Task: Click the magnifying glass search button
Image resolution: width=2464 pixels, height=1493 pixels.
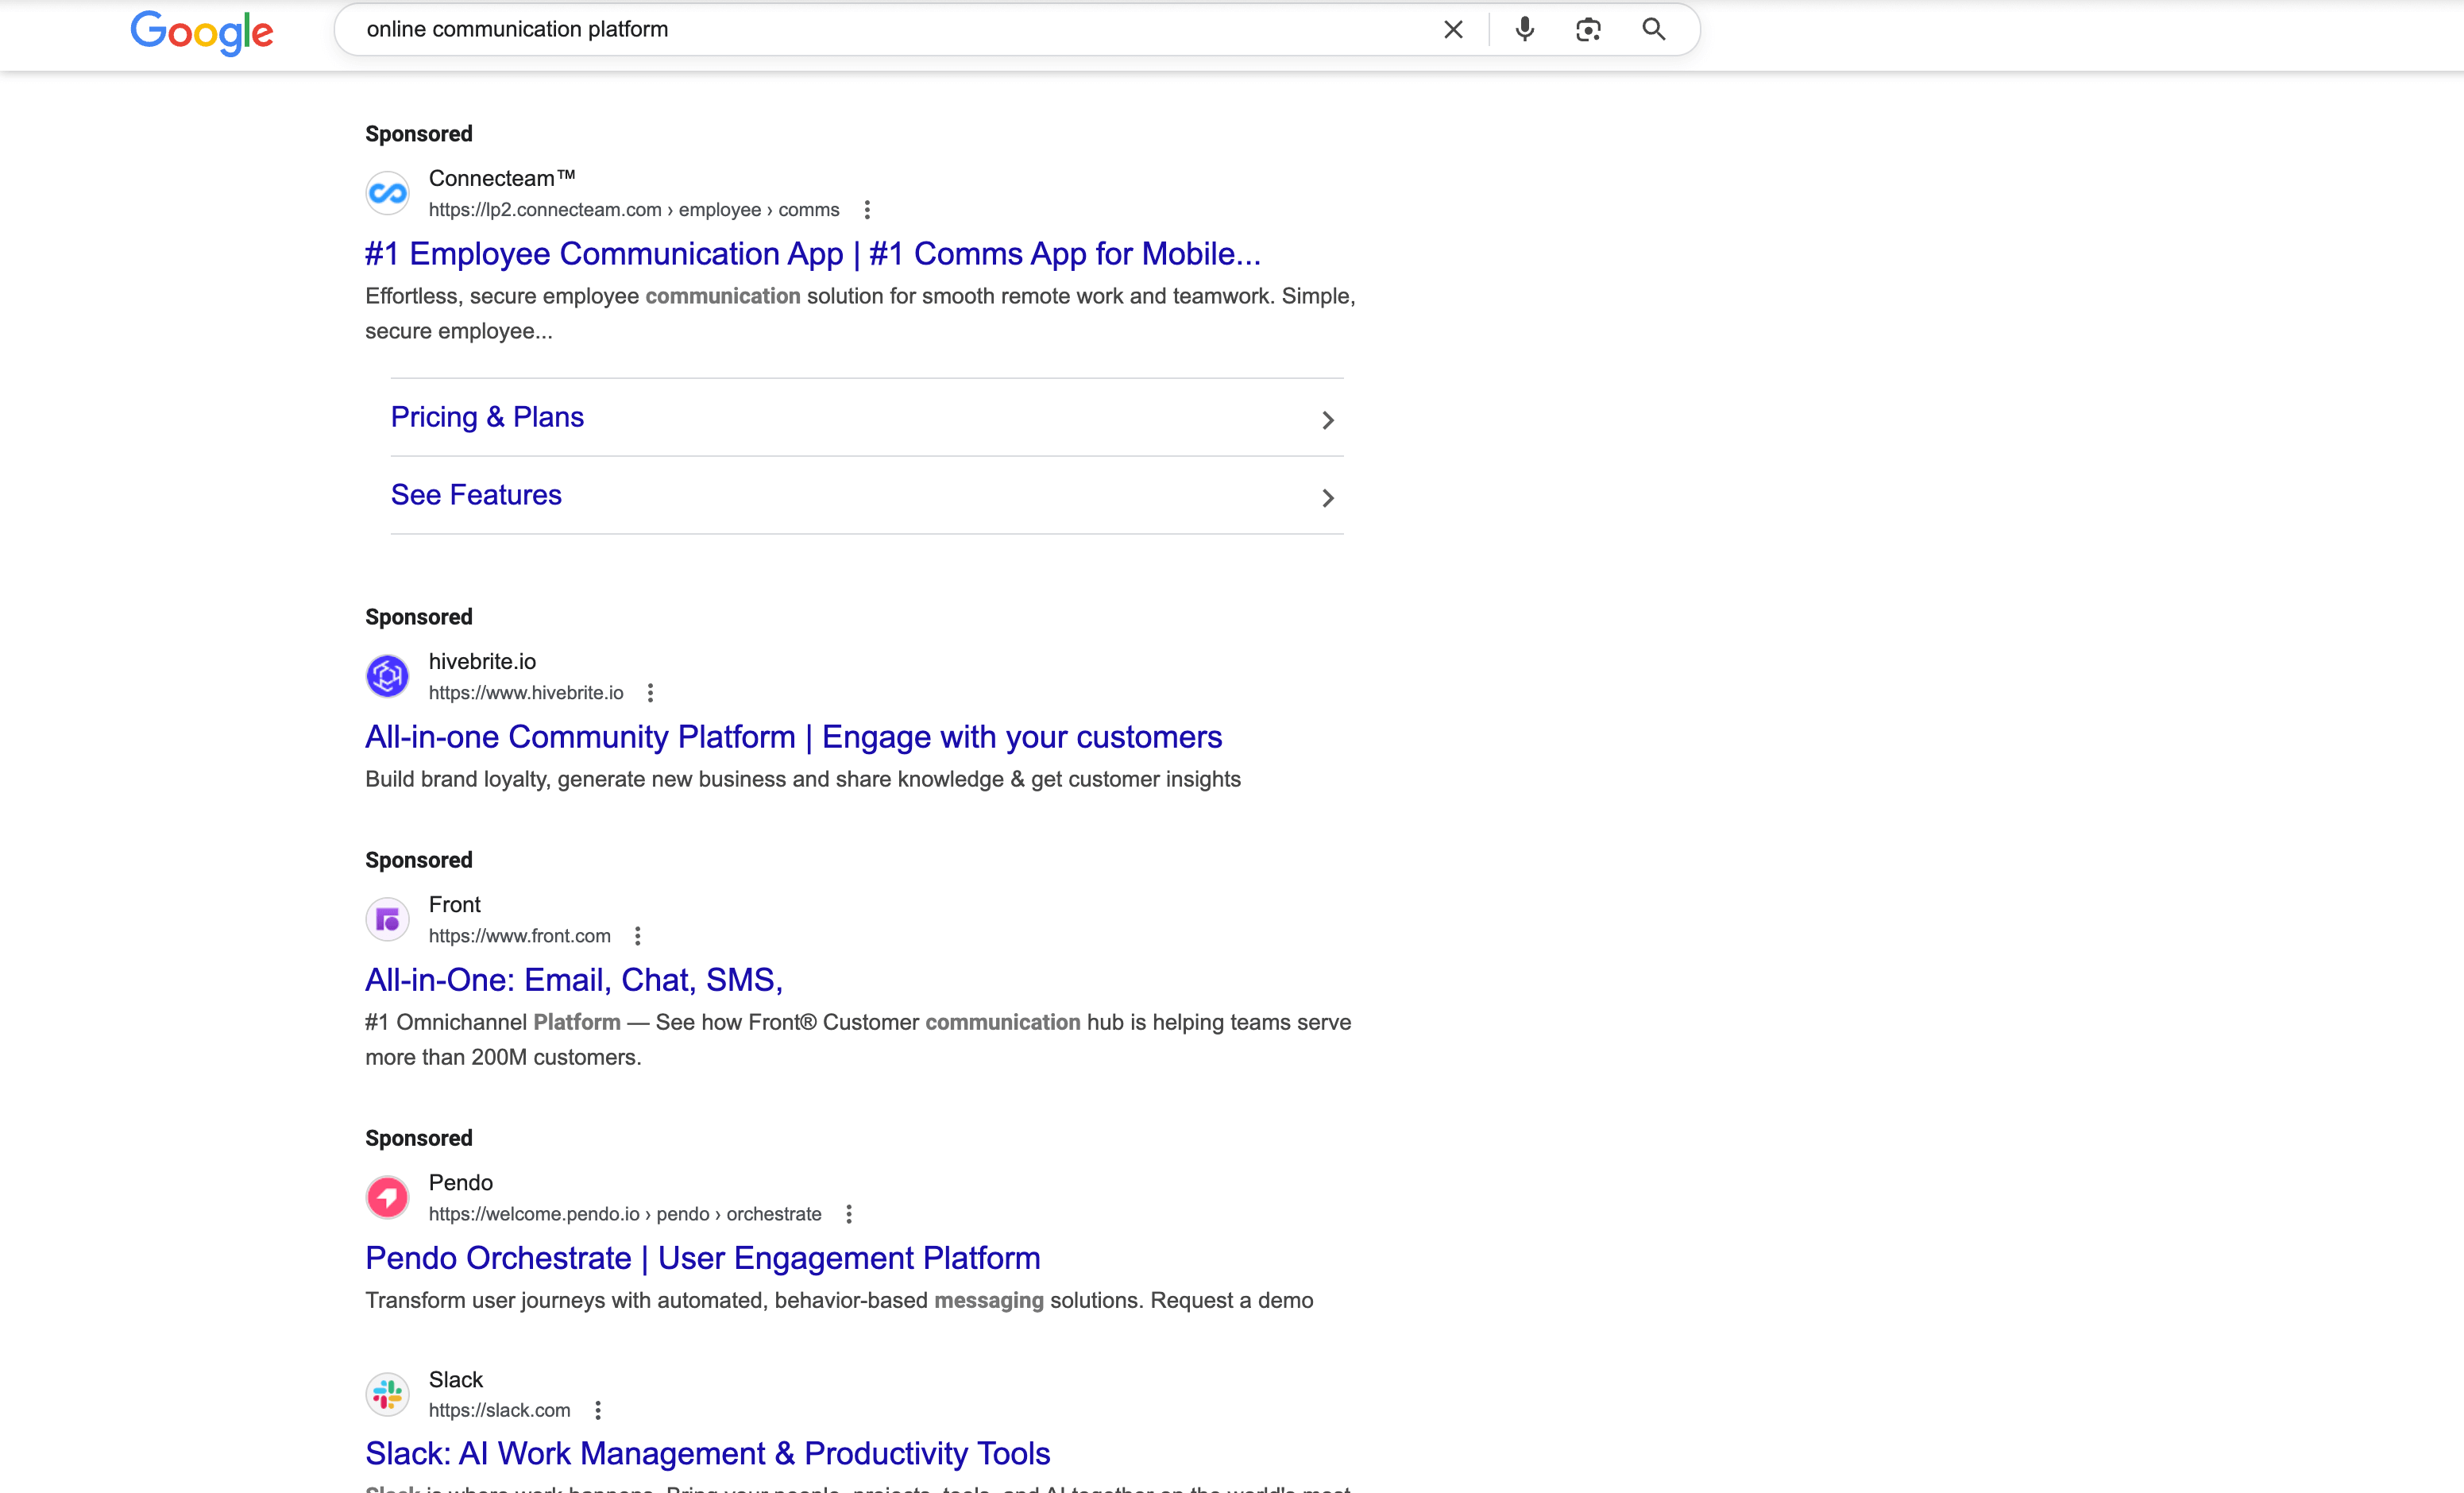Action: [x=1654, y=30]
